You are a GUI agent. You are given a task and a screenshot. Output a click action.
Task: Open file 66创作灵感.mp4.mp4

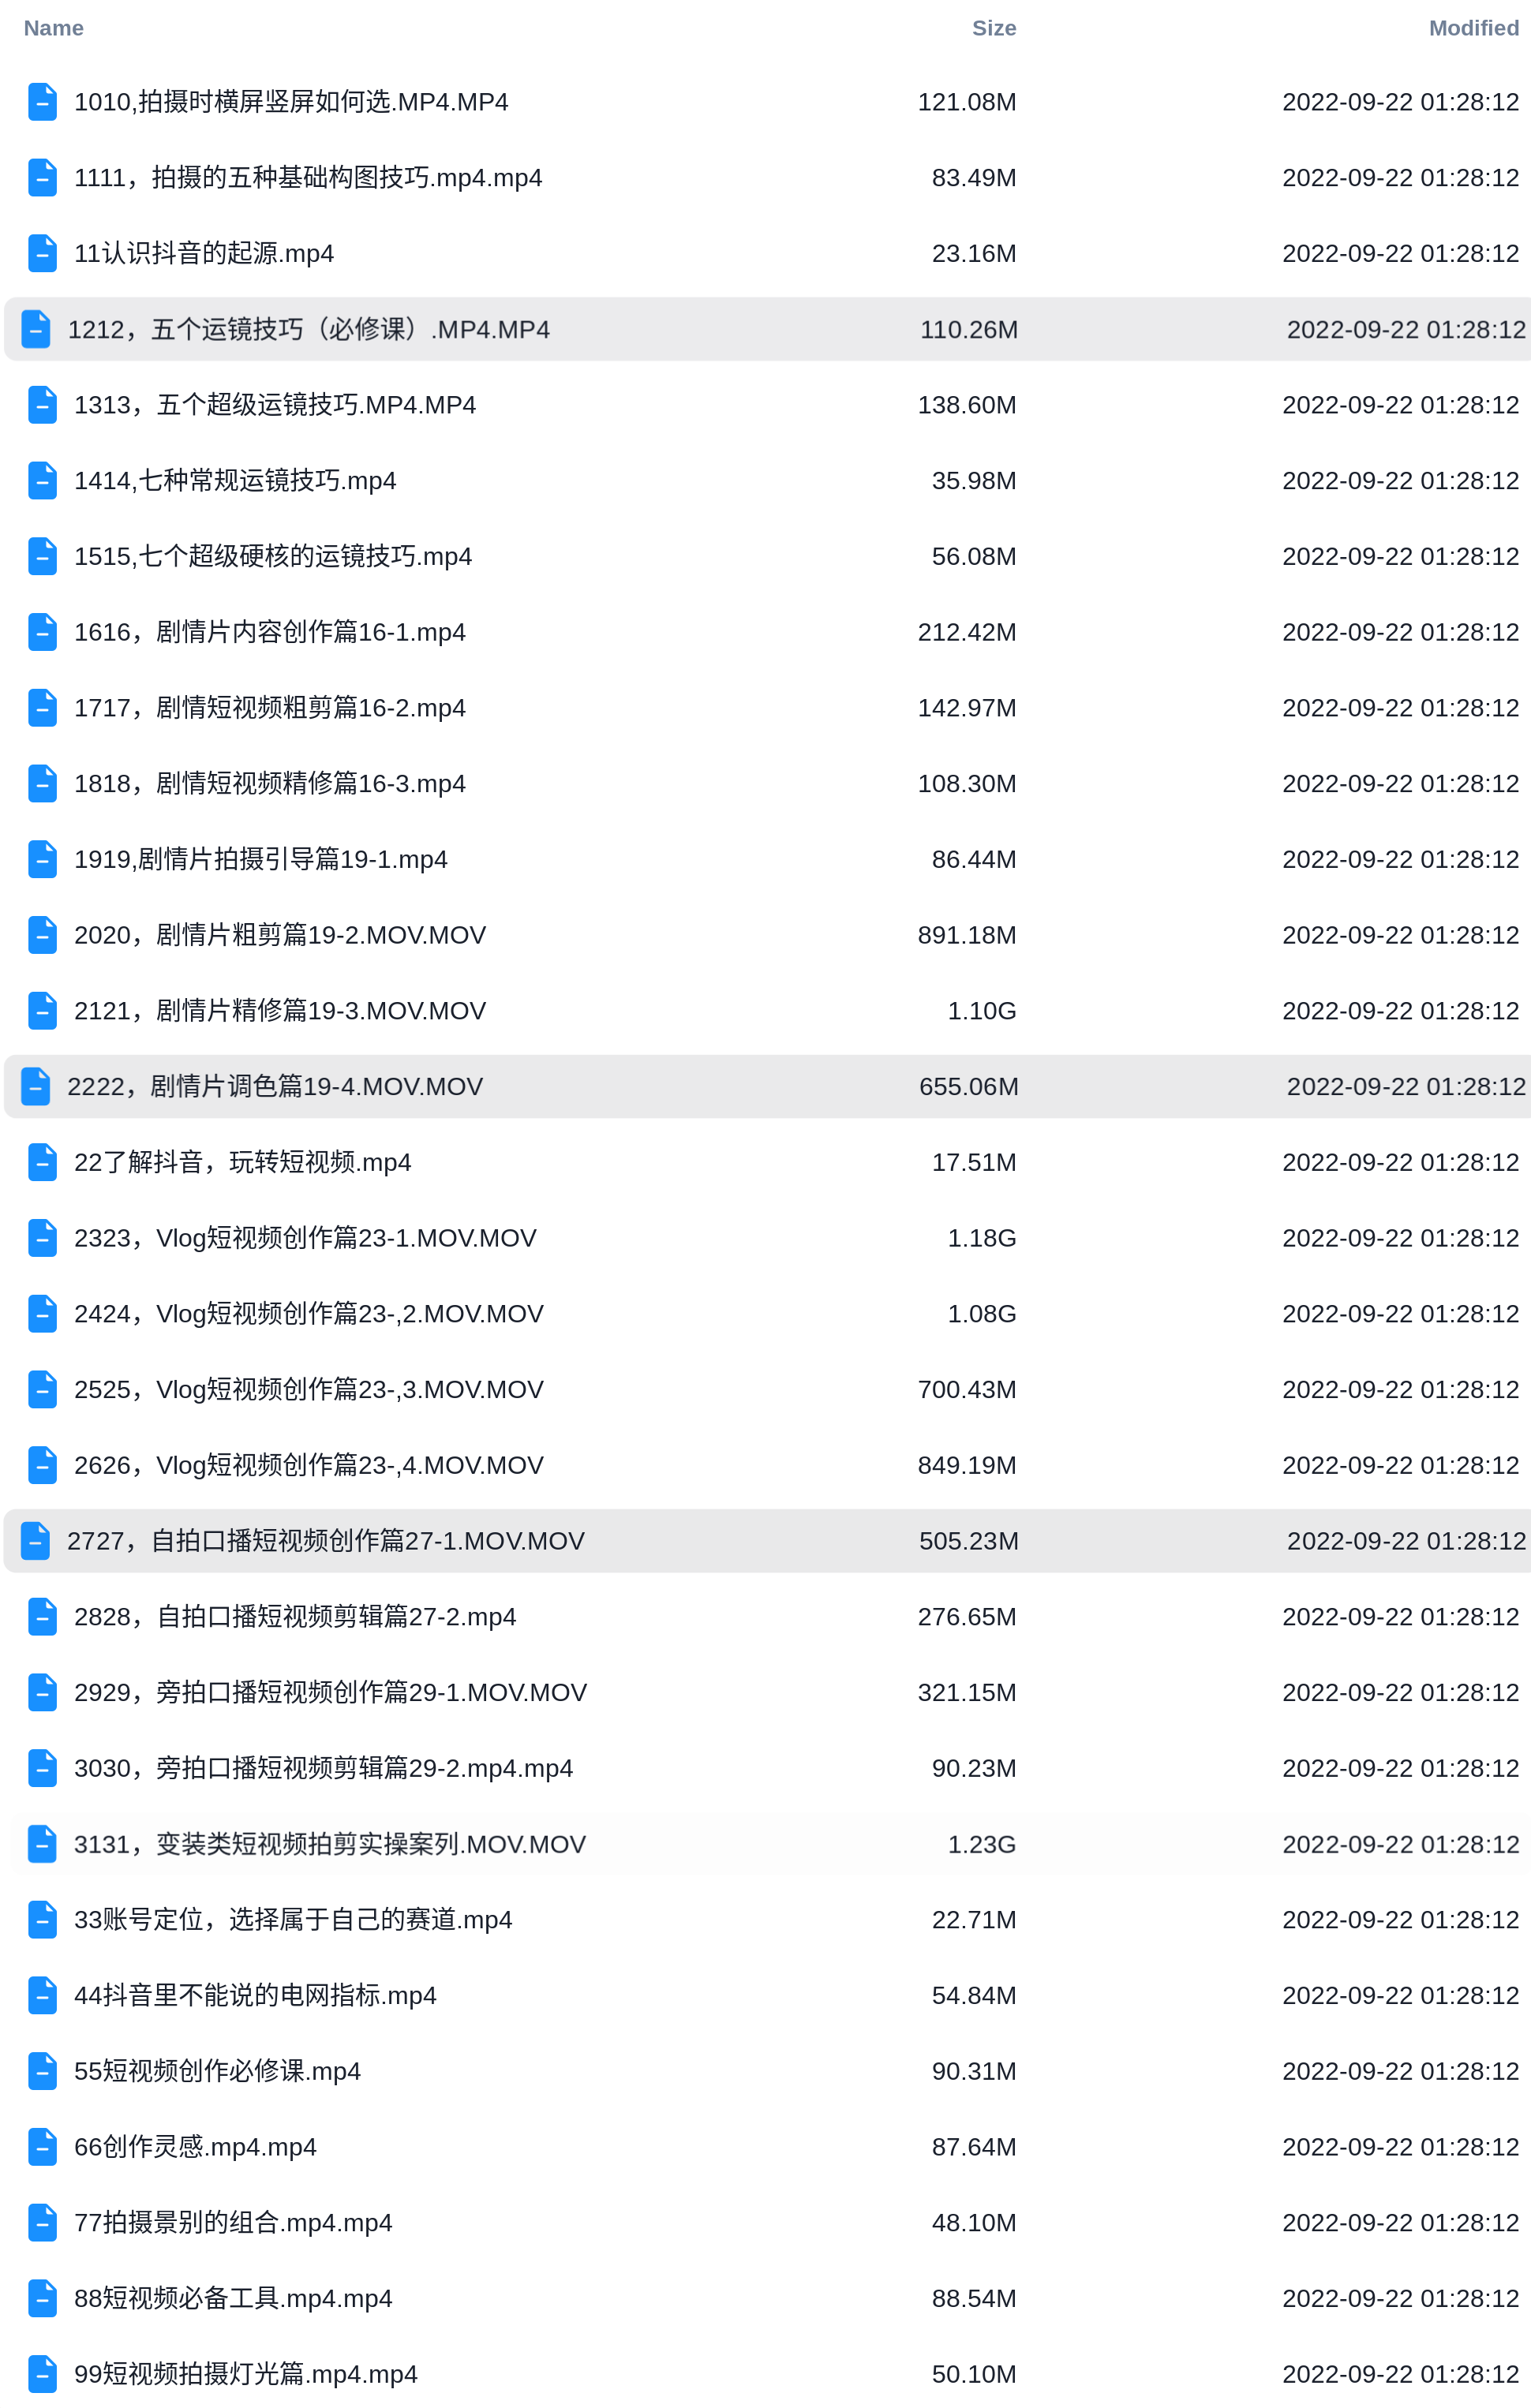click(195, 2147)
